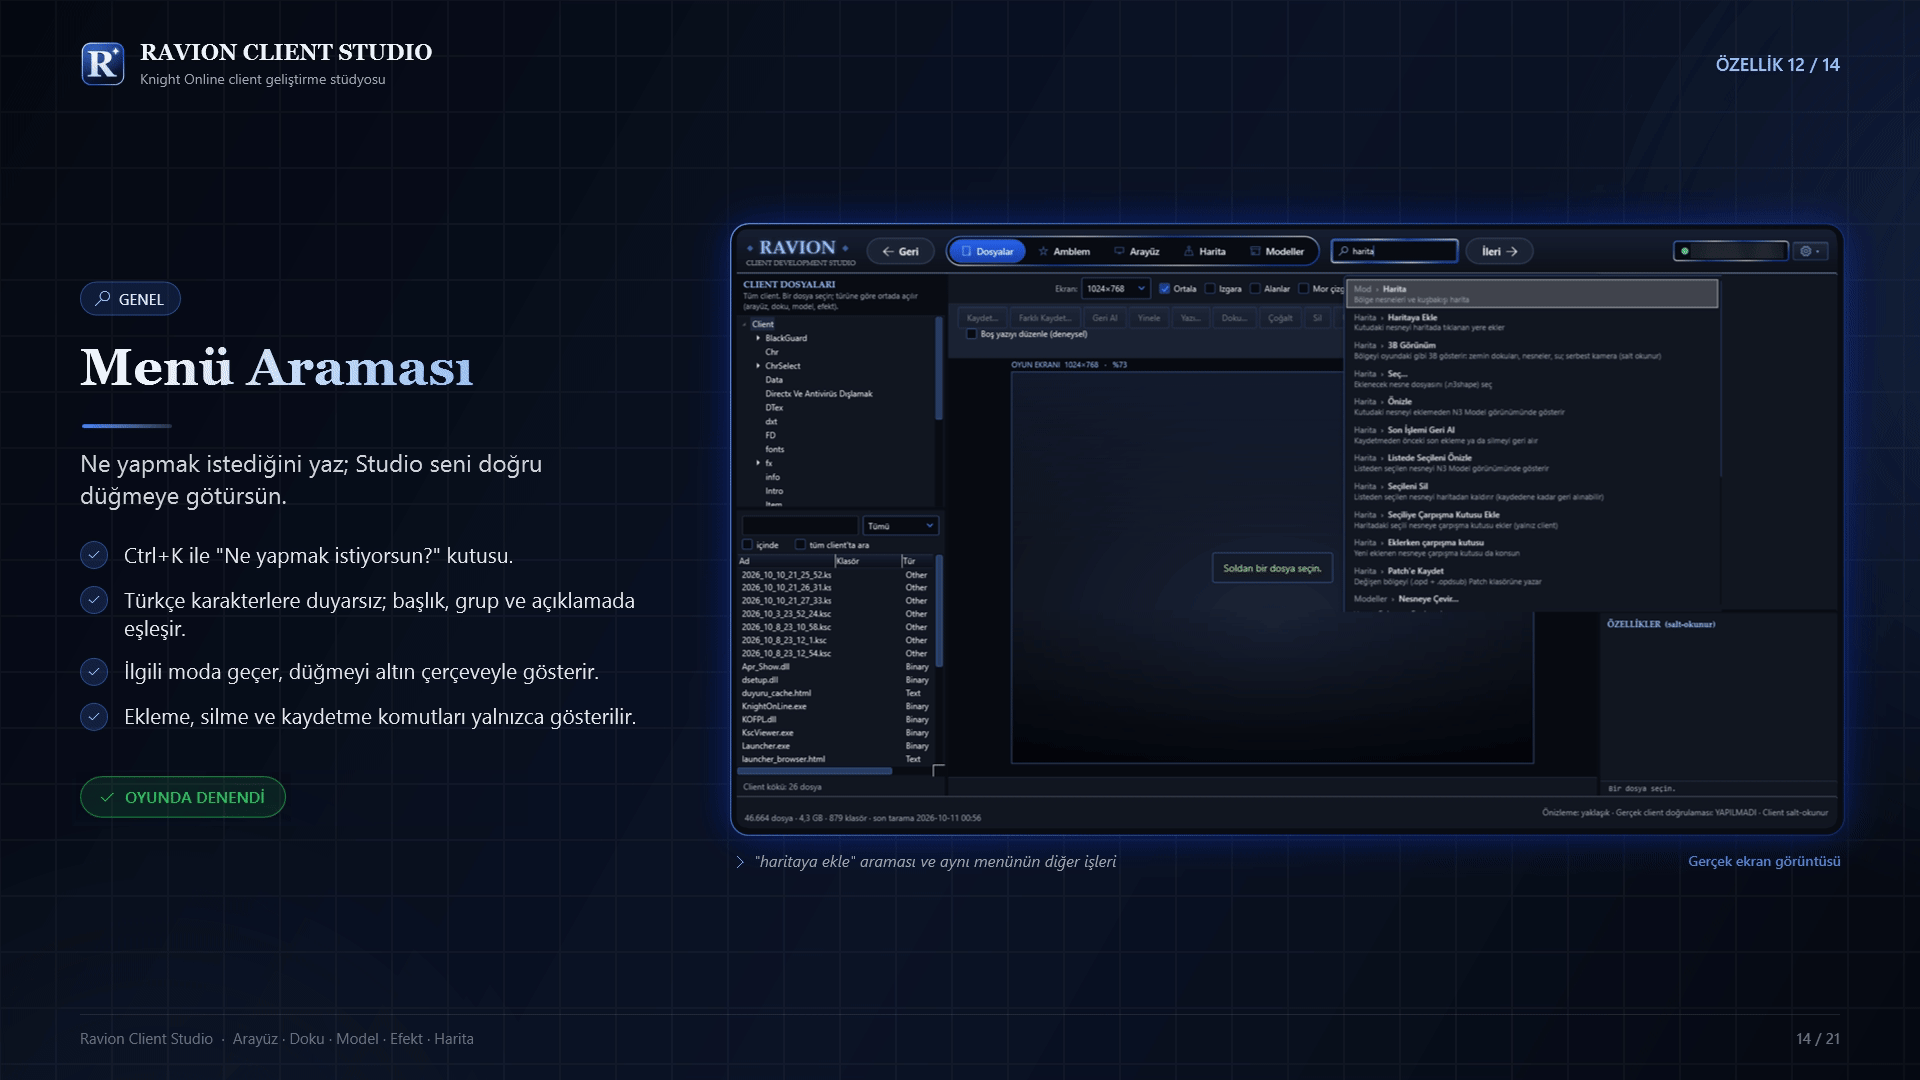Screen dimensions: 1920x1080
Task: Switch to the Amblem tab
Action: 1065,251
